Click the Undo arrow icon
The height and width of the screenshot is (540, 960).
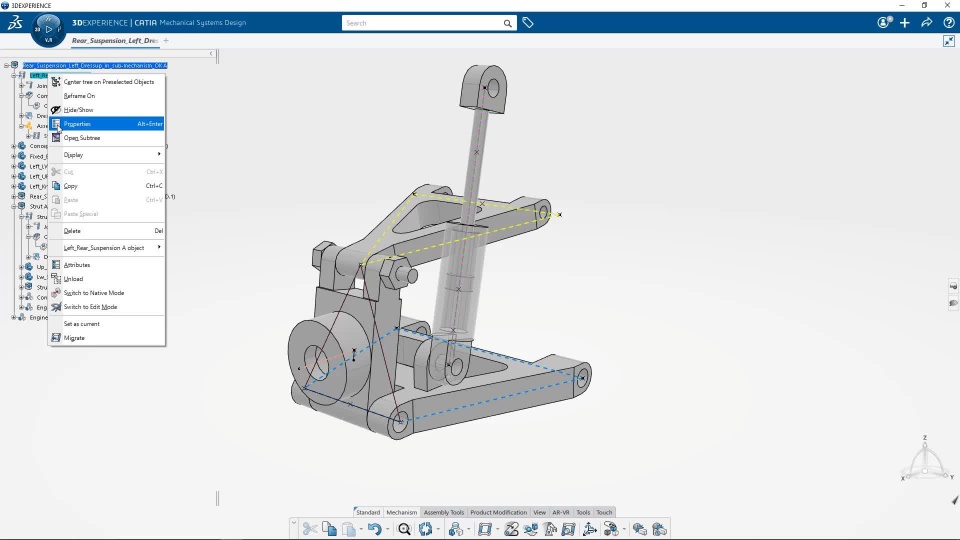[375, 529]
